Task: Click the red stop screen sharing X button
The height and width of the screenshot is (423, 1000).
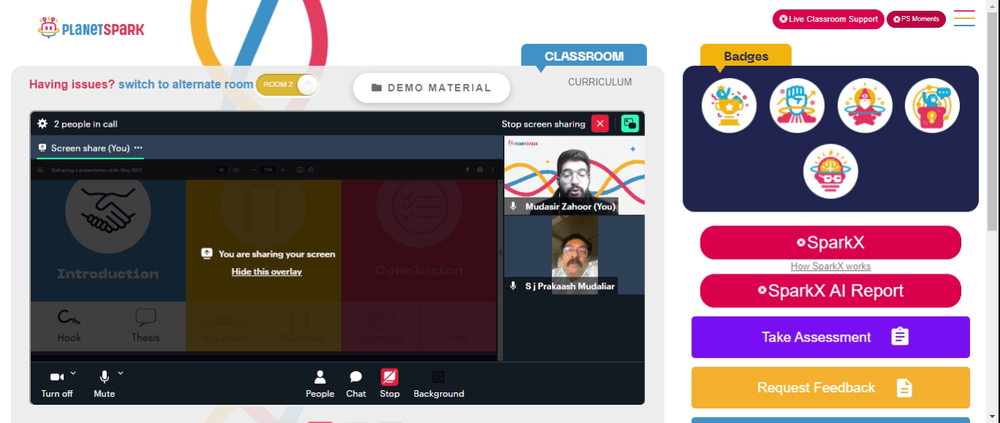Action: (x=600, y=124)
